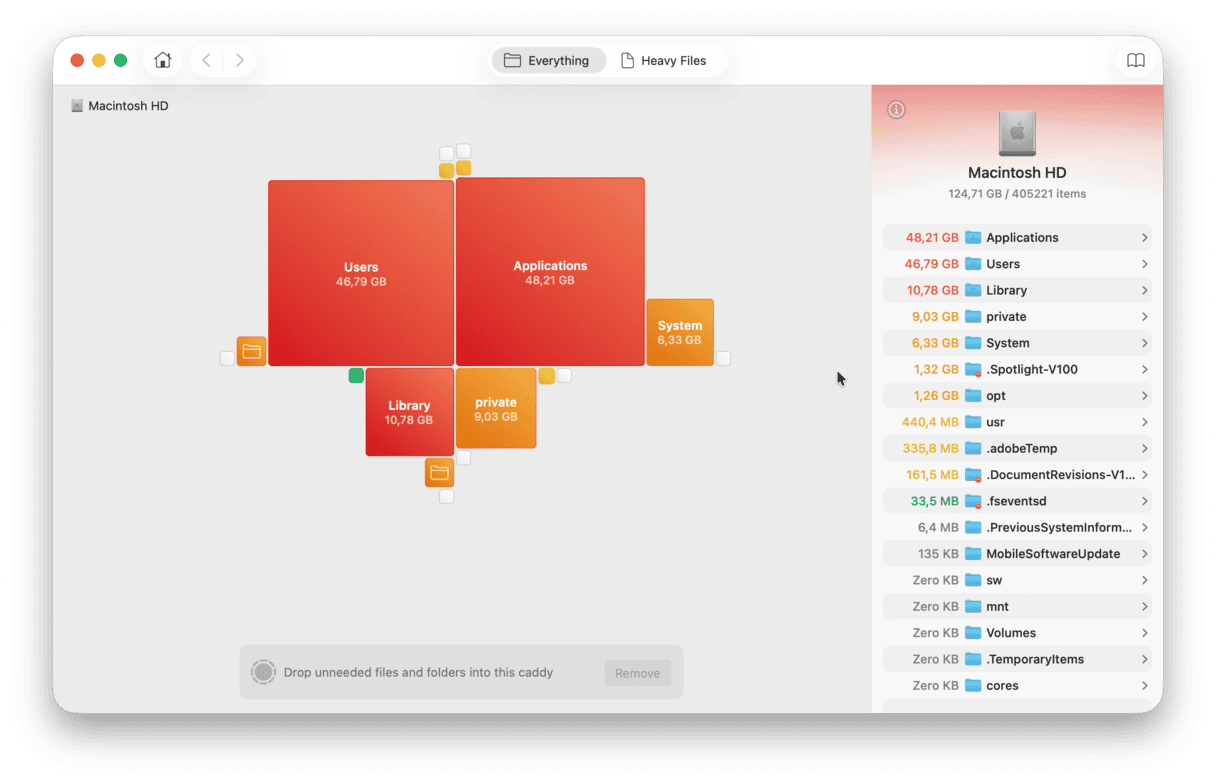
Task: Click the info icon in sidebar
Action: tap(896, 109)
